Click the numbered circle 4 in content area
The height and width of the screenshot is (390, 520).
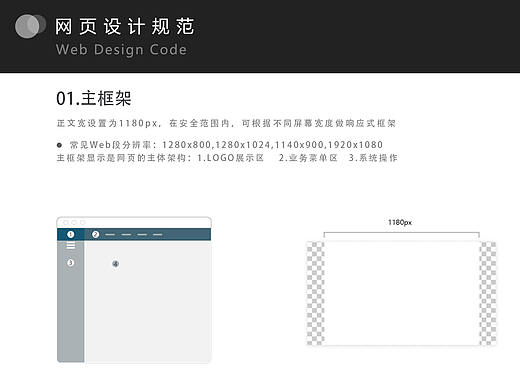(115, 264)
